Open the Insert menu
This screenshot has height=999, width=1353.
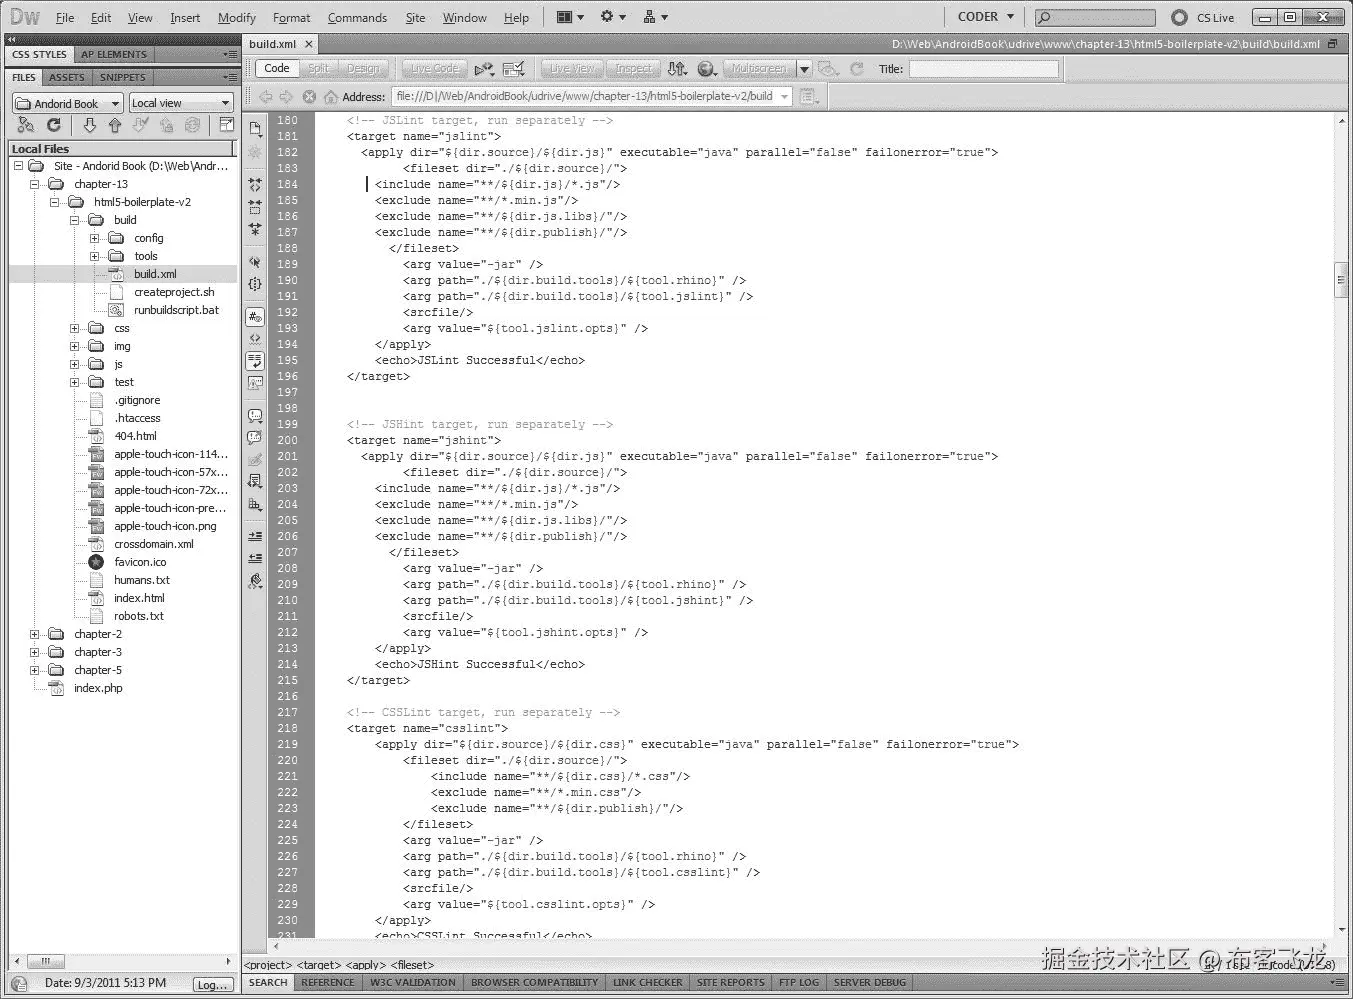coord(185,18)
